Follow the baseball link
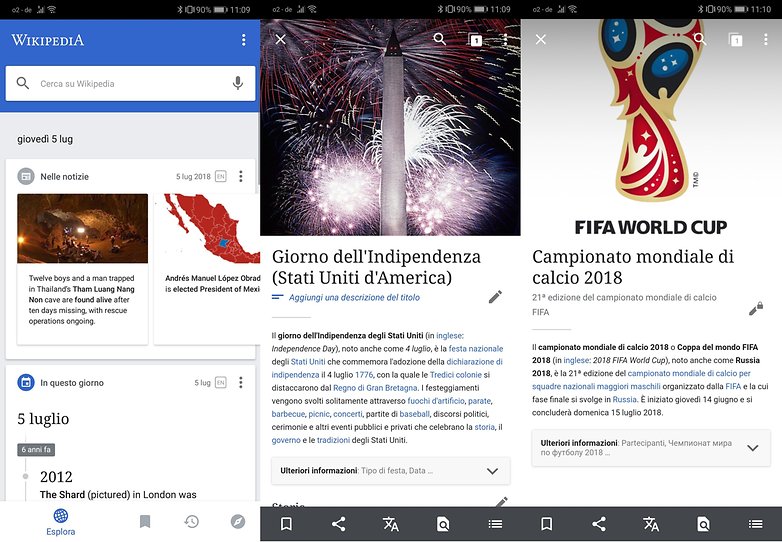The height and width of the screenshot is (542, 782). [x=414, y=414]
